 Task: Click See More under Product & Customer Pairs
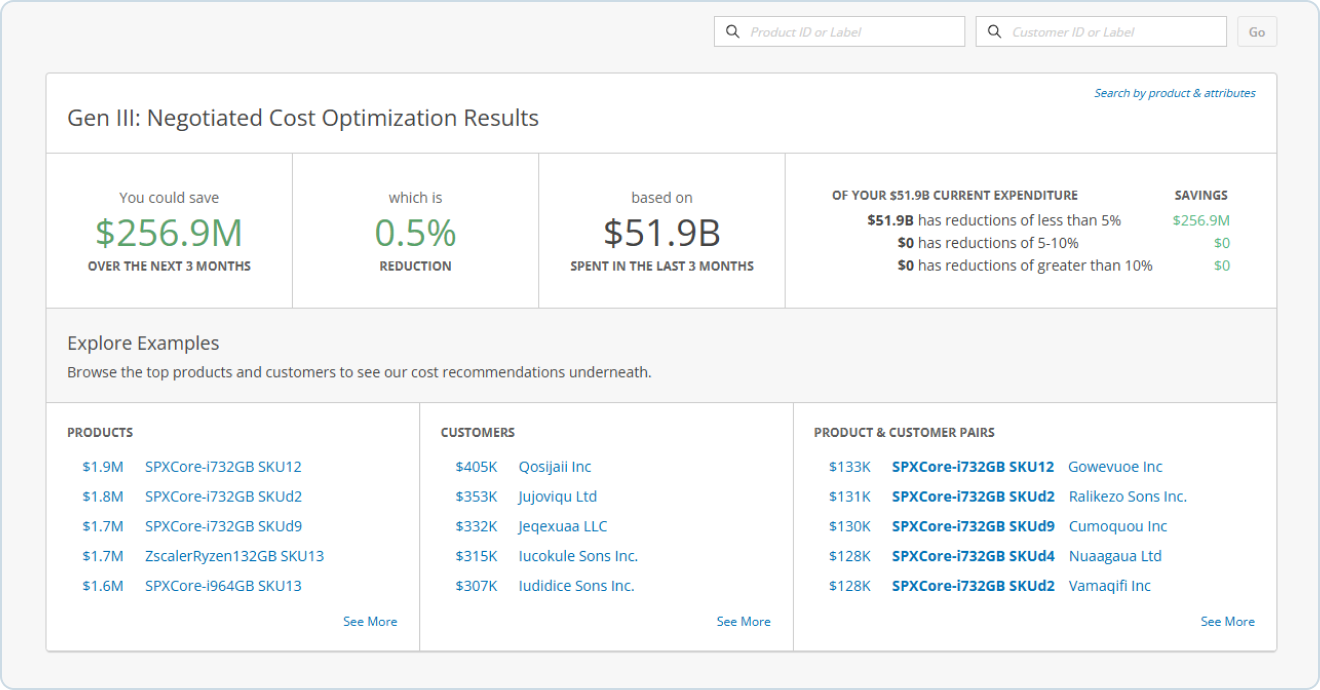click(1227, 622)
